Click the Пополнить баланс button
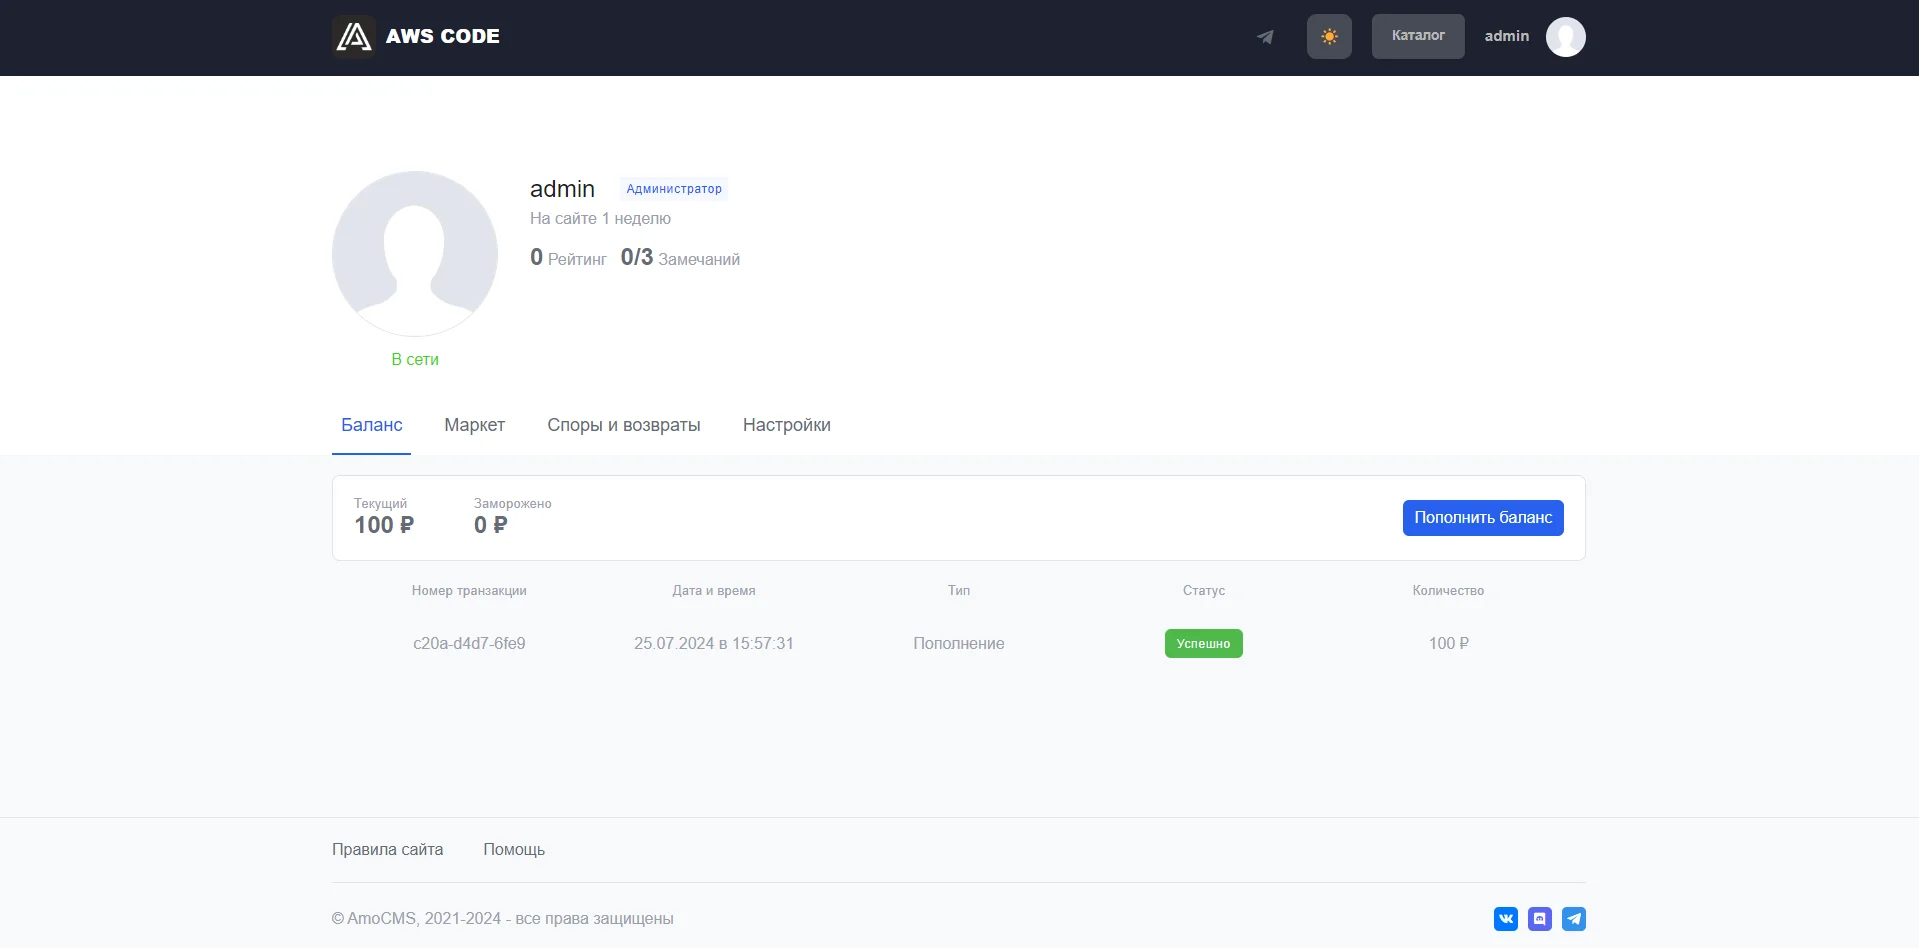Screen dimensions: 1919x948 click(x=1483, y=518)
